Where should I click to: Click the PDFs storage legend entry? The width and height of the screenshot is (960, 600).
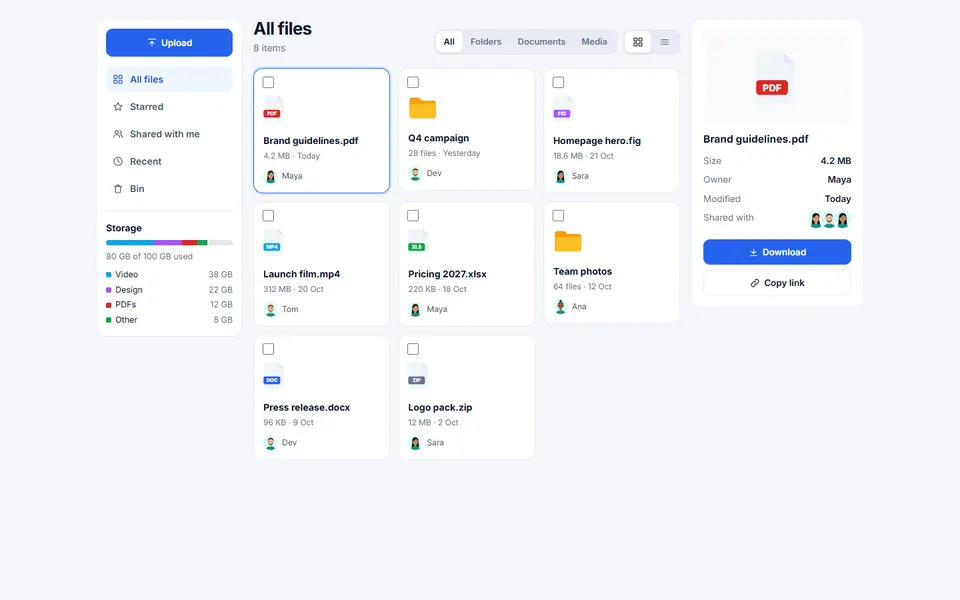(x=169, y=304)
